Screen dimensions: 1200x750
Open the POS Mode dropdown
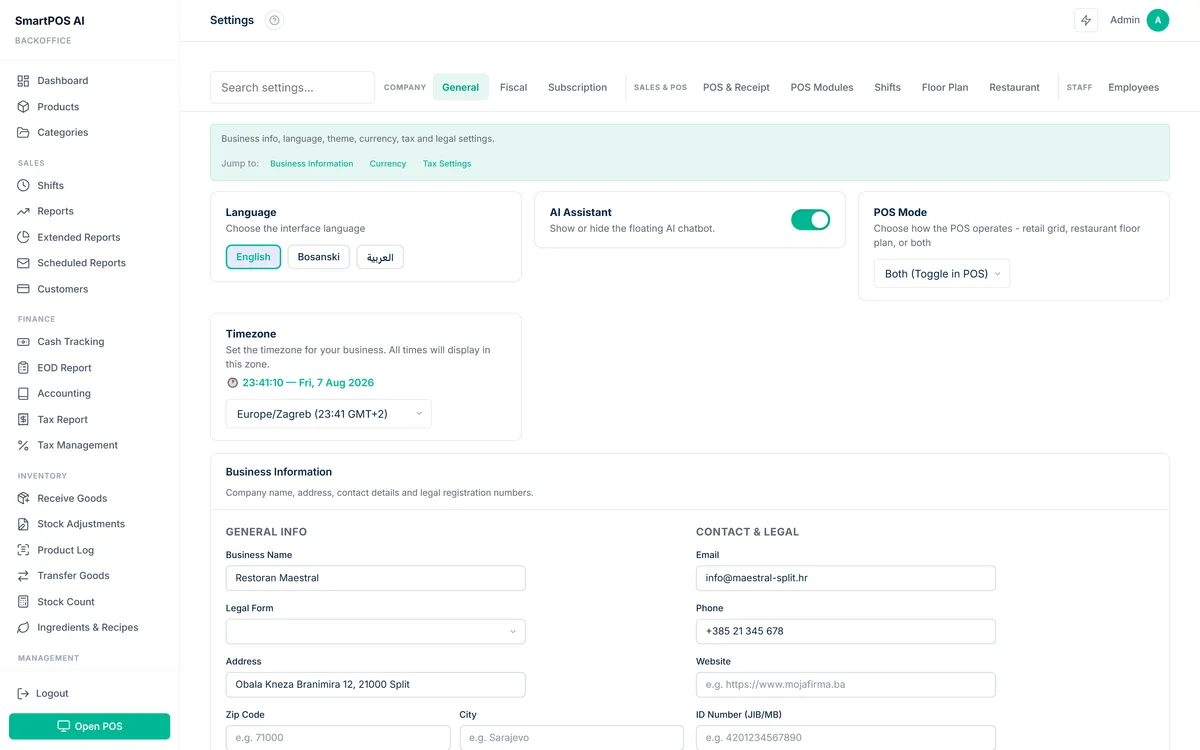pyautogui.click(x=942, y=274)
